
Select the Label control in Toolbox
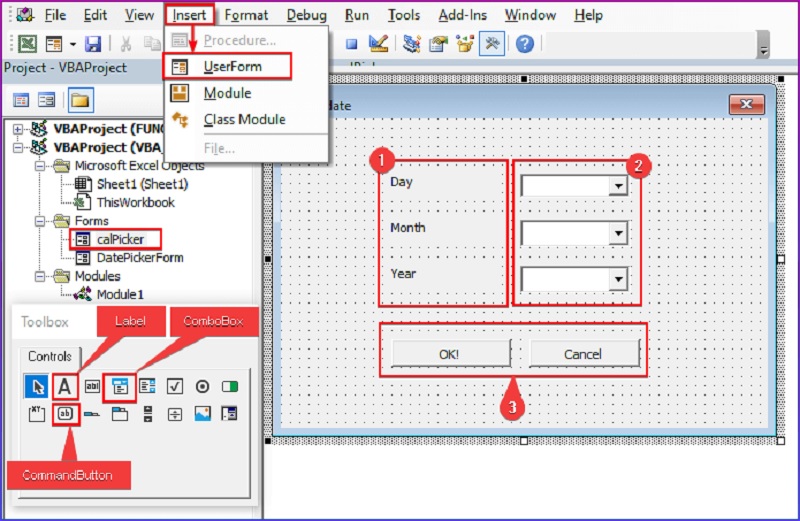[x=65, y=386]
